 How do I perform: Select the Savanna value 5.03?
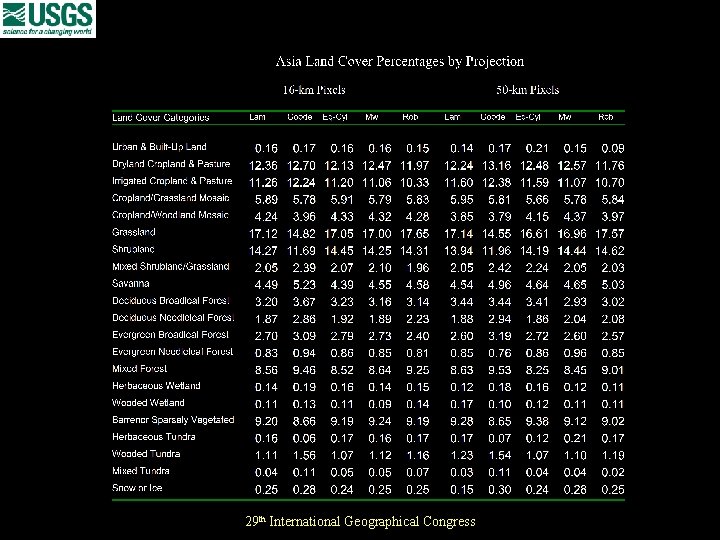pyautogui.click(x=613, y=285)
